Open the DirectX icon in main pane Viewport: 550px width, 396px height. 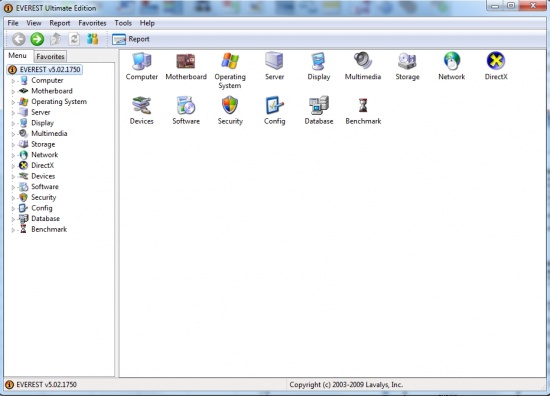click(x=496, y=61)
